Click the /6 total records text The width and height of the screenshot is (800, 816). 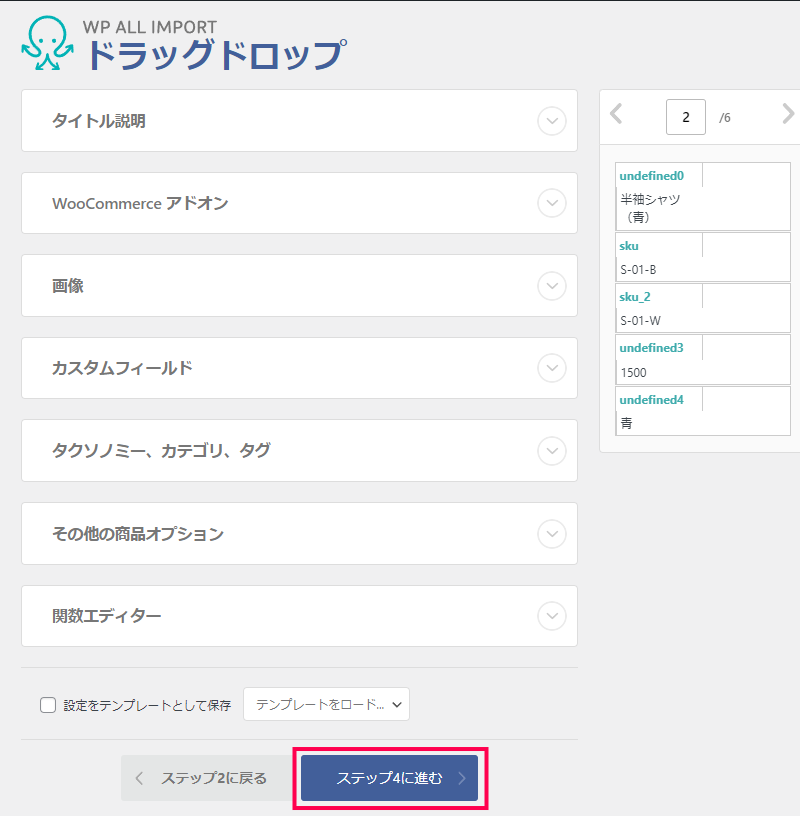click(x=725, y=118)
